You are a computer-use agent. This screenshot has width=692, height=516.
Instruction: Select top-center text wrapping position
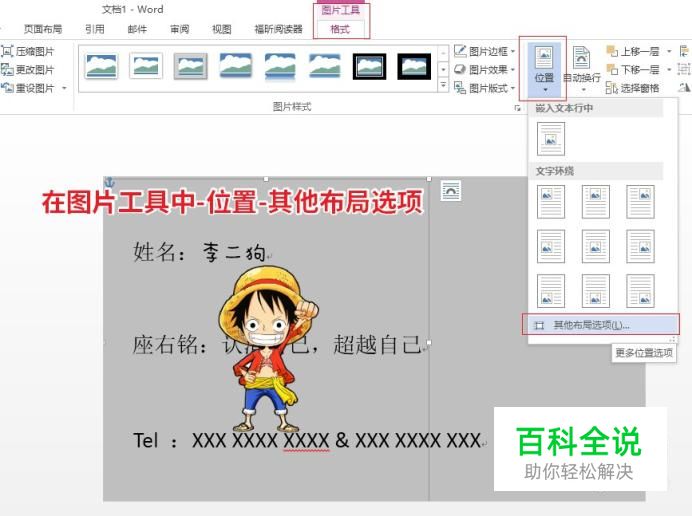coord(595,202)
